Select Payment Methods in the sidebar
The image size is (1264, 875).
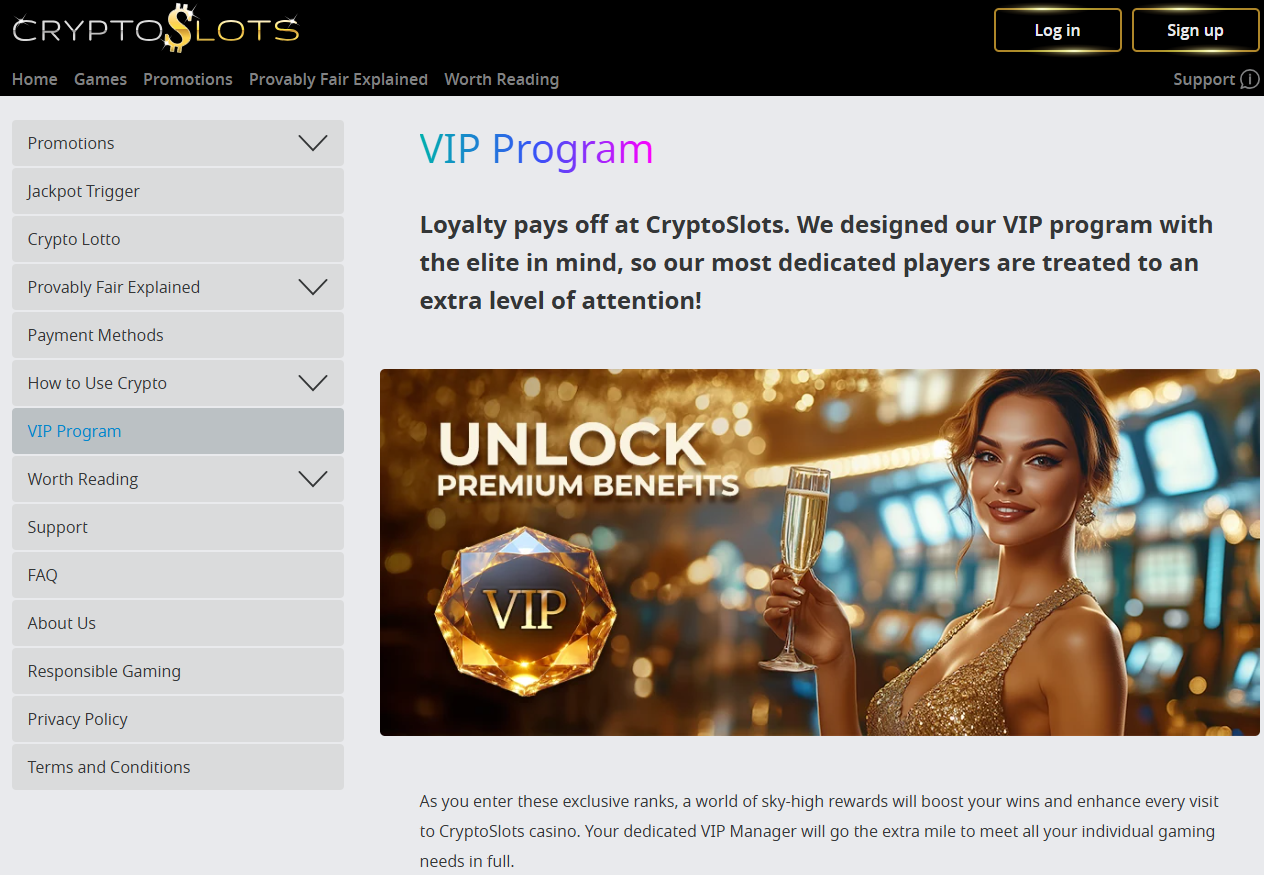96,335
